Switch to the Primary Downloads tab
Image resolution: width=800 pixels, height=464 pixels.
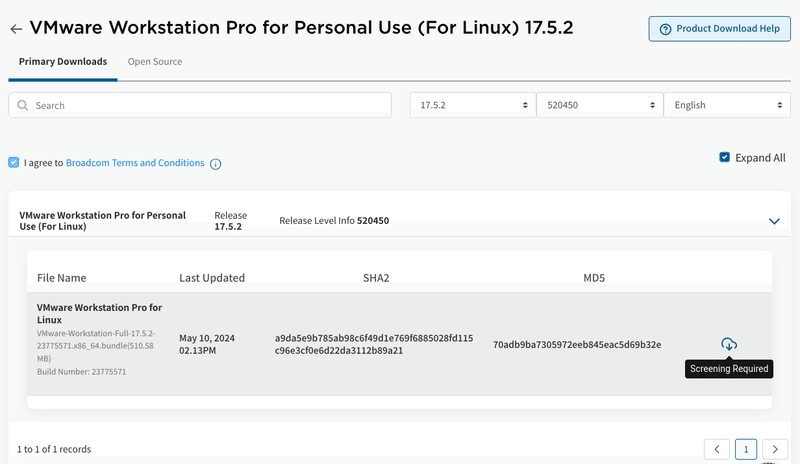(63, 62)
